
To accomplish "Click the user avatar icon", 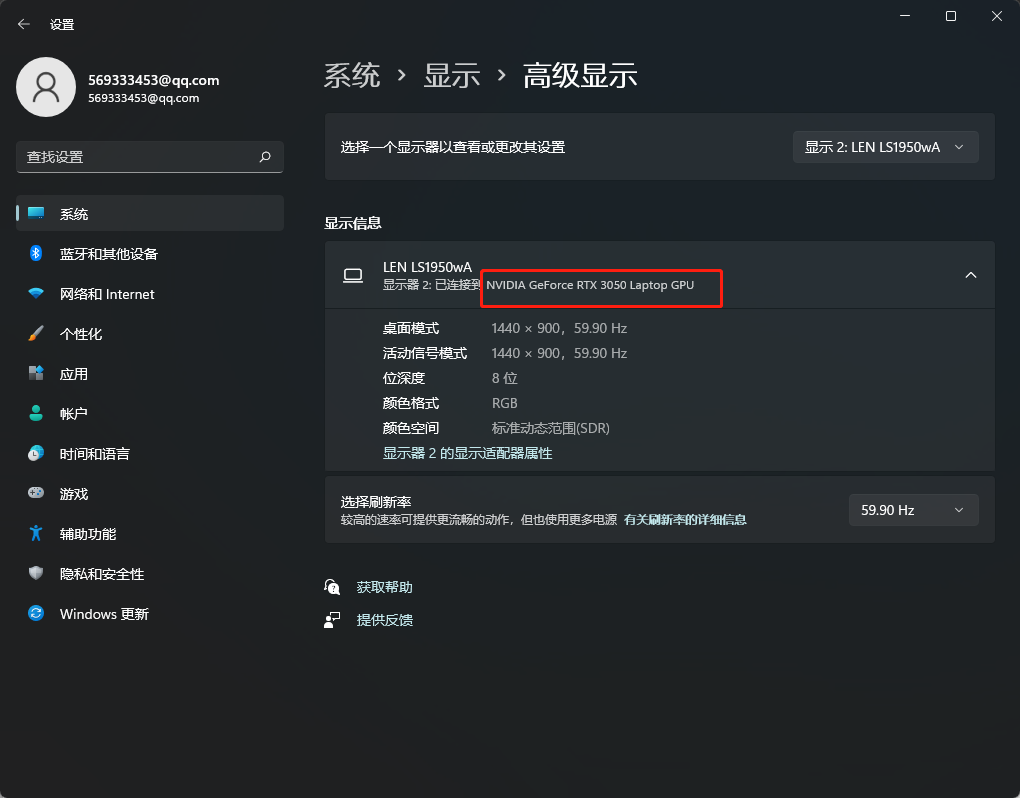I will [x=46, y=87].
